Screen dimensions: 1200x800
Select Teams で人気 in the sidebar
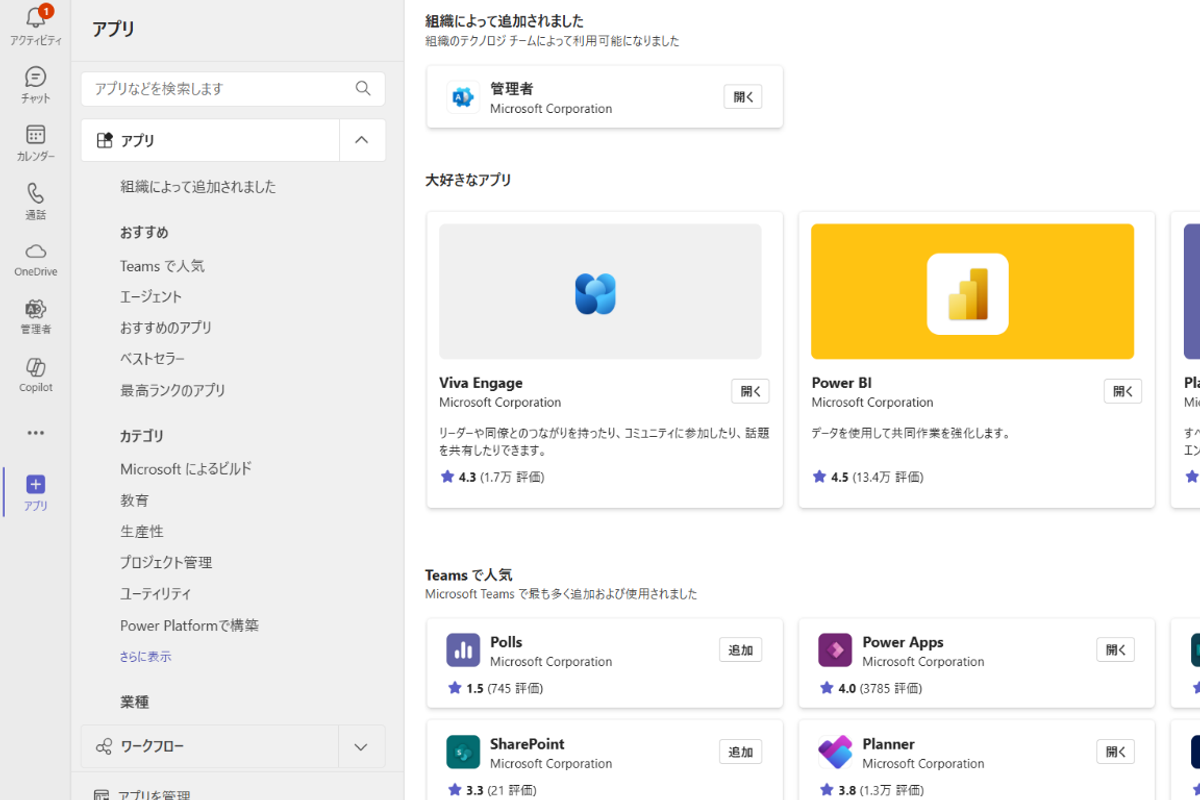point(162,266)
